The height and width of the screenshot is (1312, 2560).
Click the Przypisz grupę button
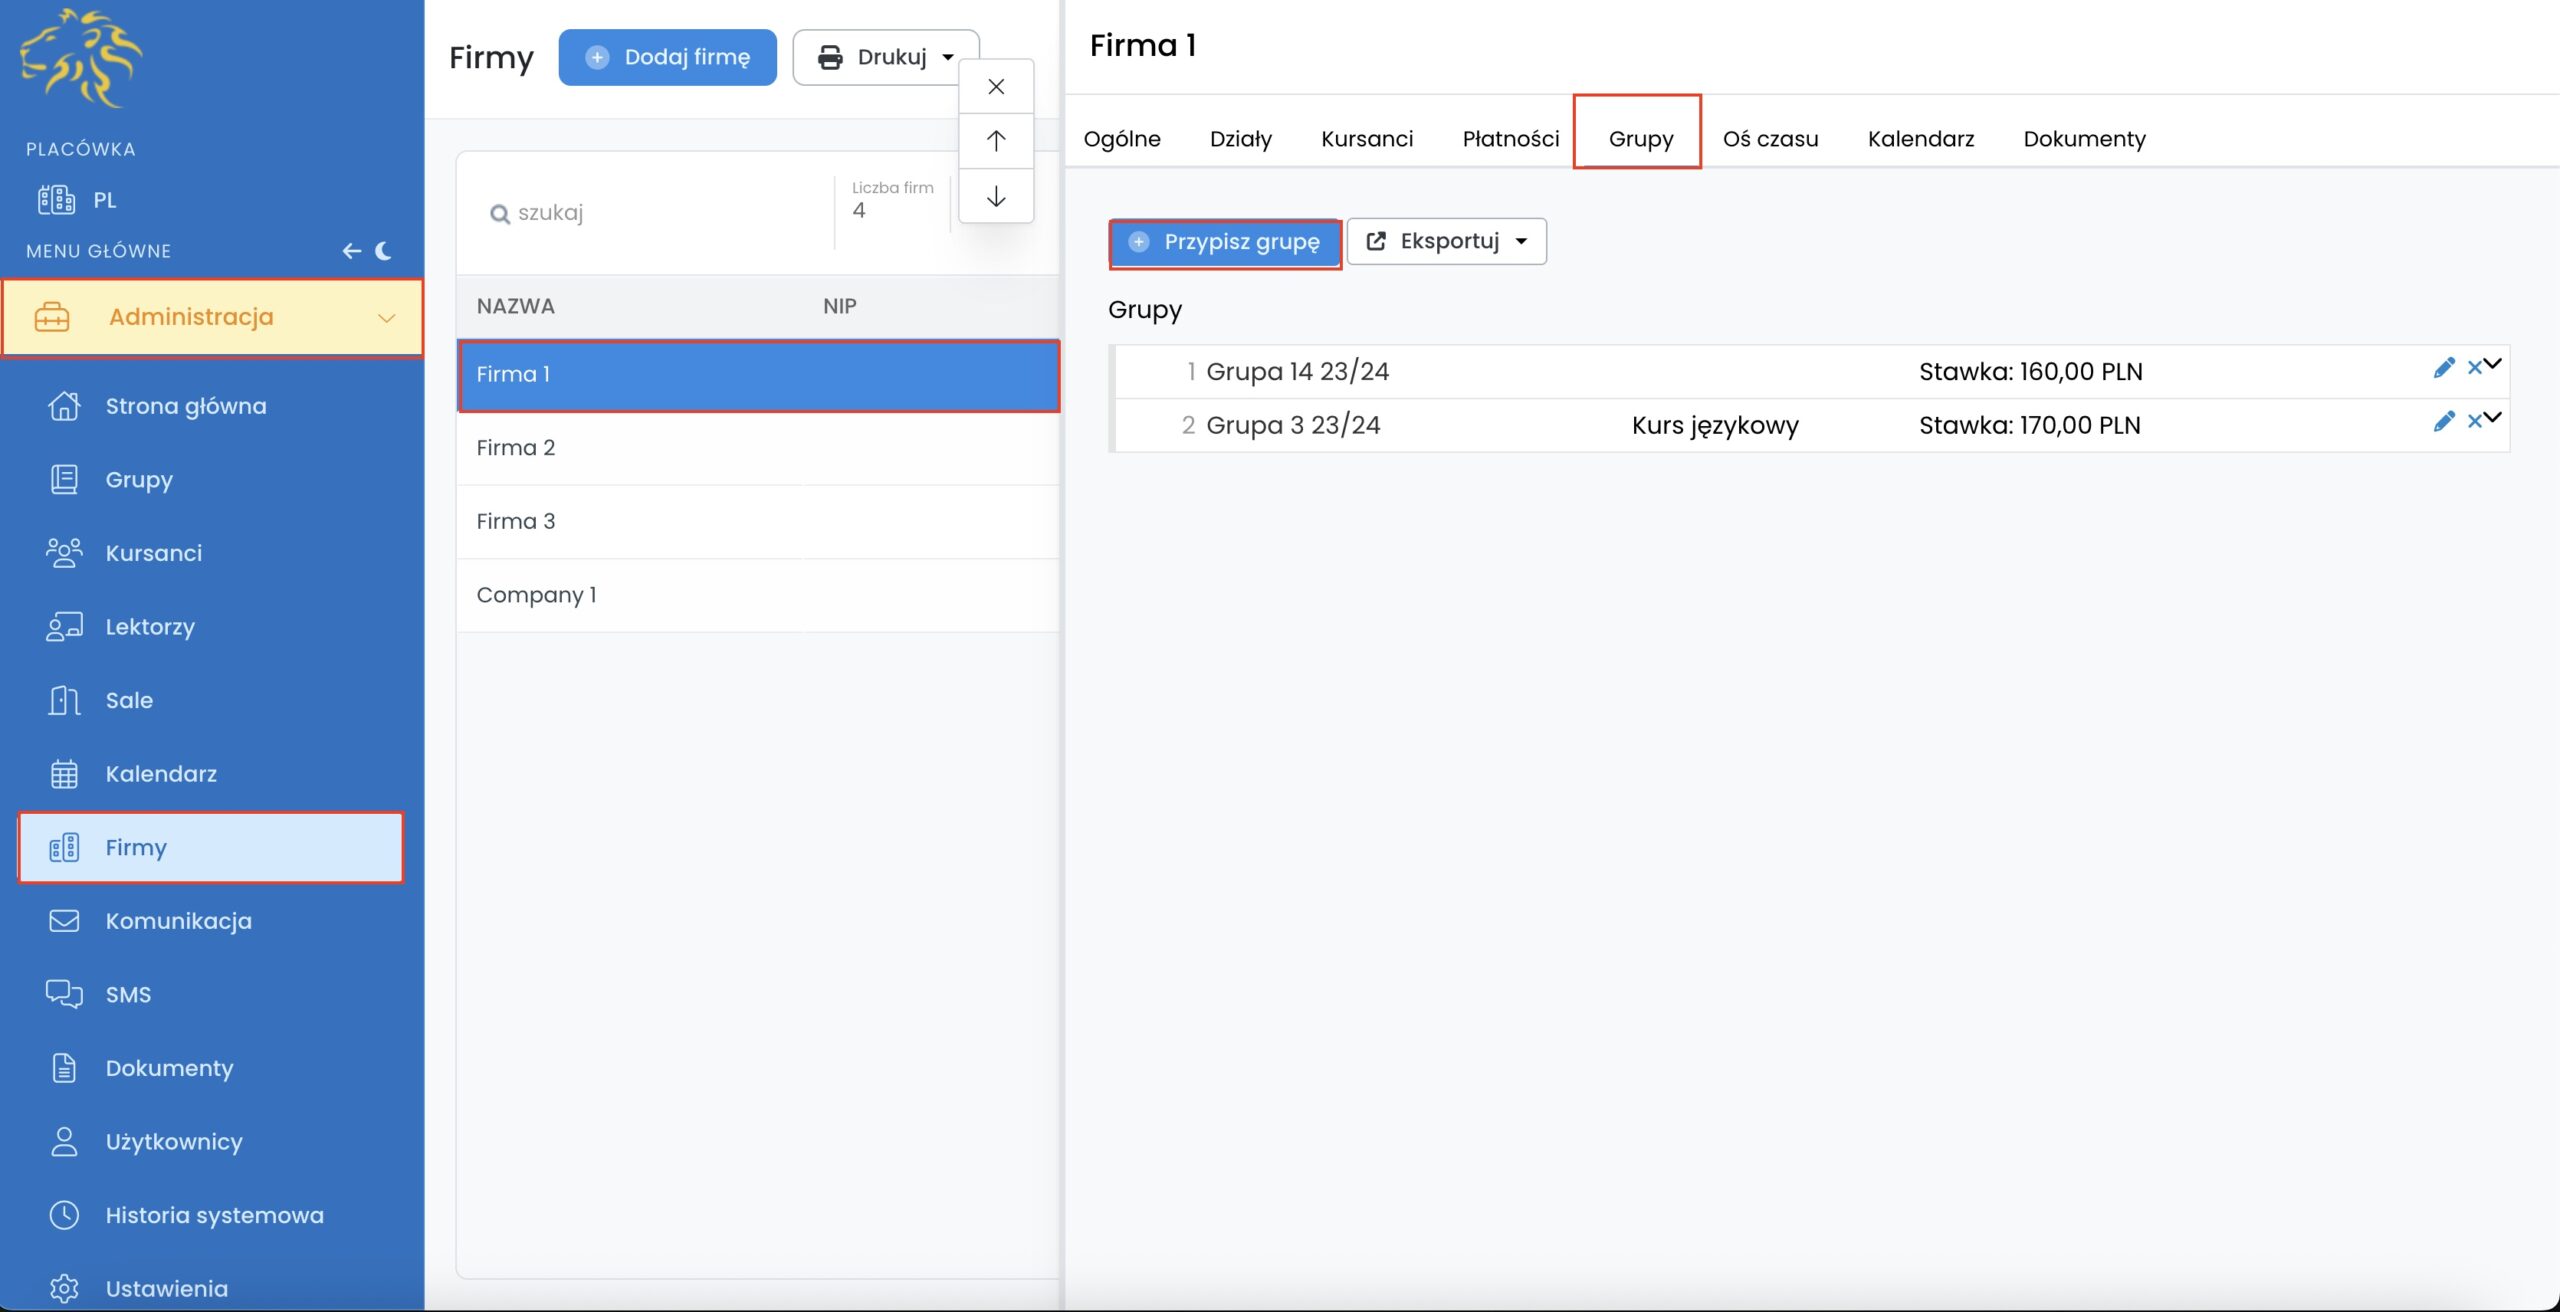pos(1224,242)
